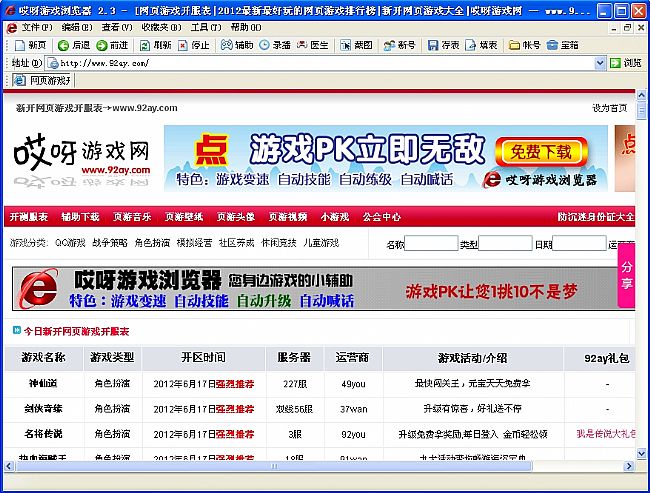Click the vertical scrollbar up arrow

[x=641, y=96]
